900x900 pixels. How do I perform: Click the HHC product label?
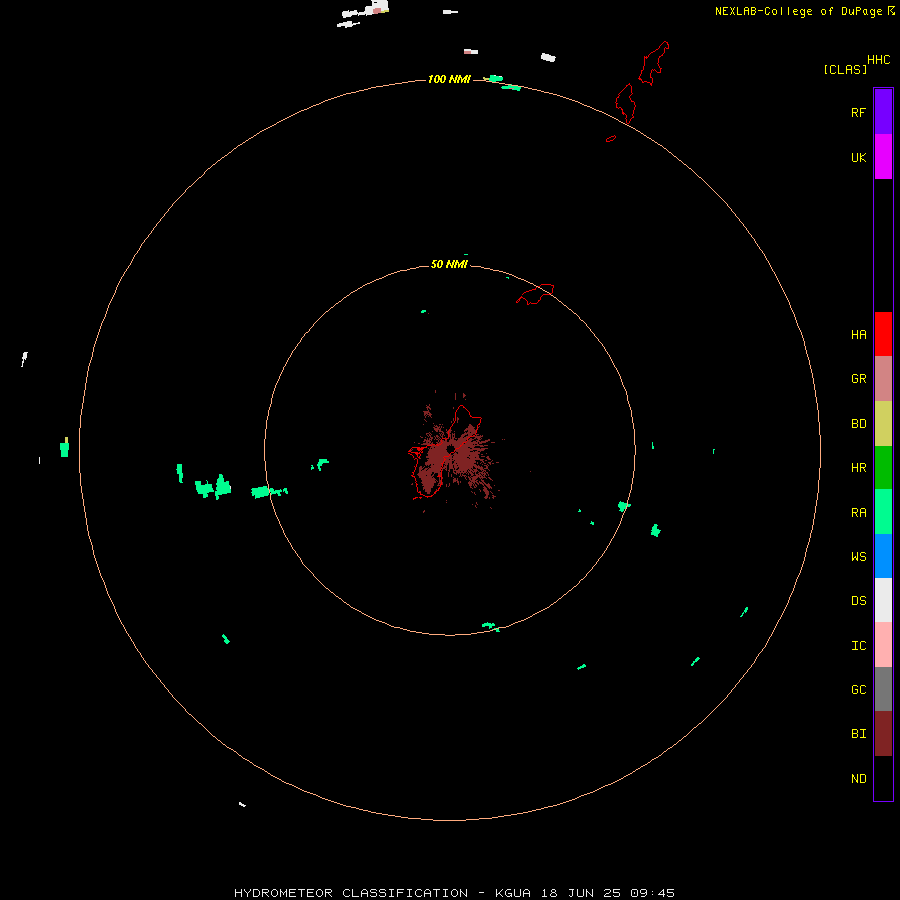tap(878, 60)
